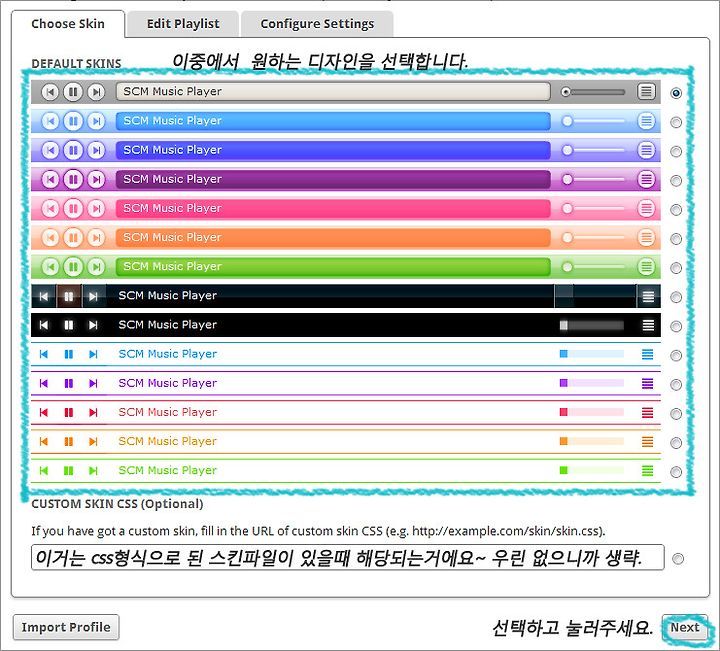Click playlist icon on glossy pink skin
The height and width of the screenshot is (651, 720).
point(646,209)
